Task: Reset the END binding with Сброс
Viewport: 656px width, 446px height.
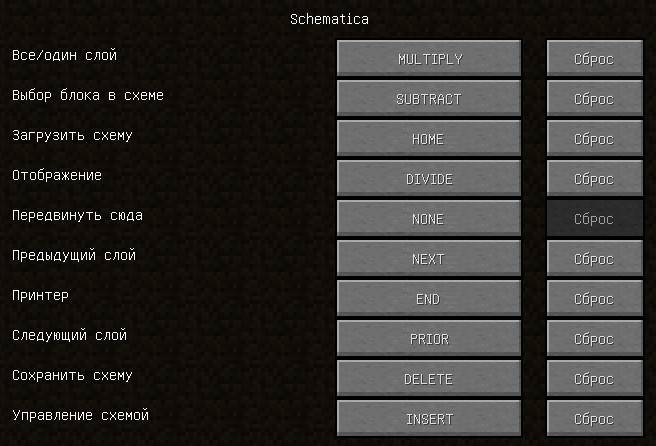Action: (594, 299)
